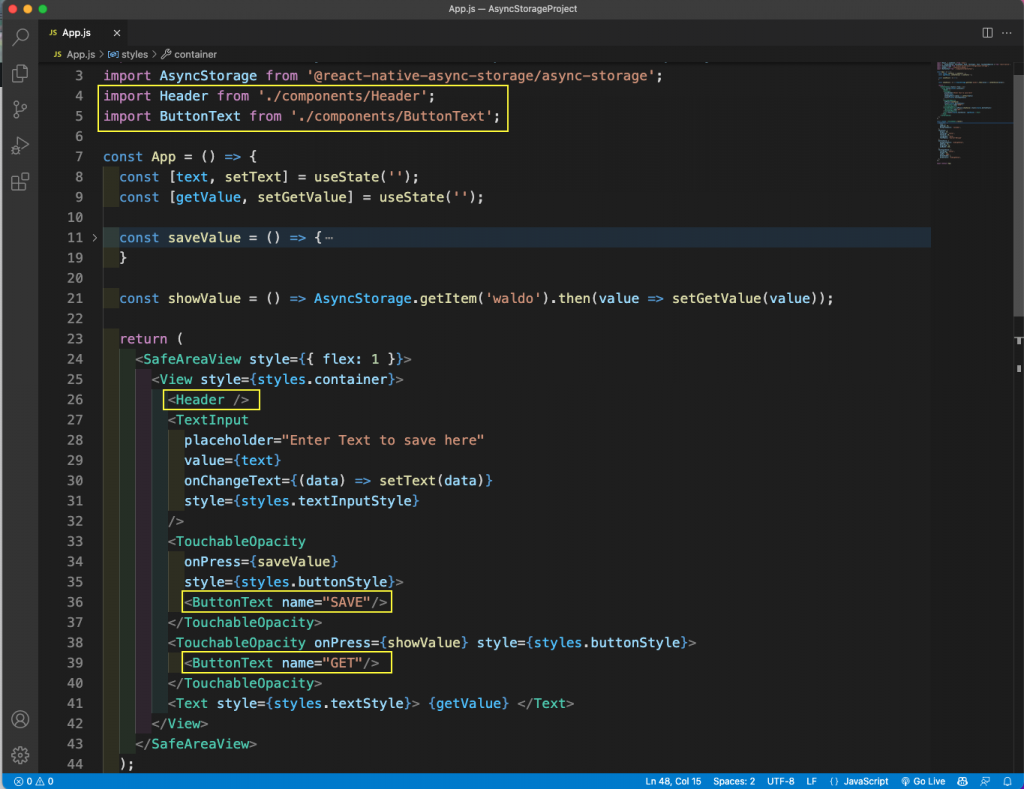Close the App.js tab
Screen dimensions: 1024x789
[117, 33]
